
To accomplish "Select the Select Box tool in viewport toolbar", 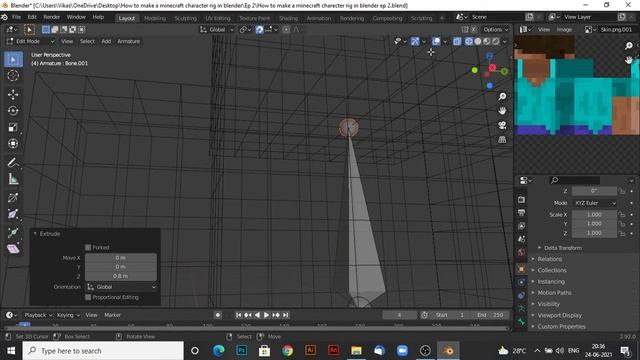I will pos(13,60).
